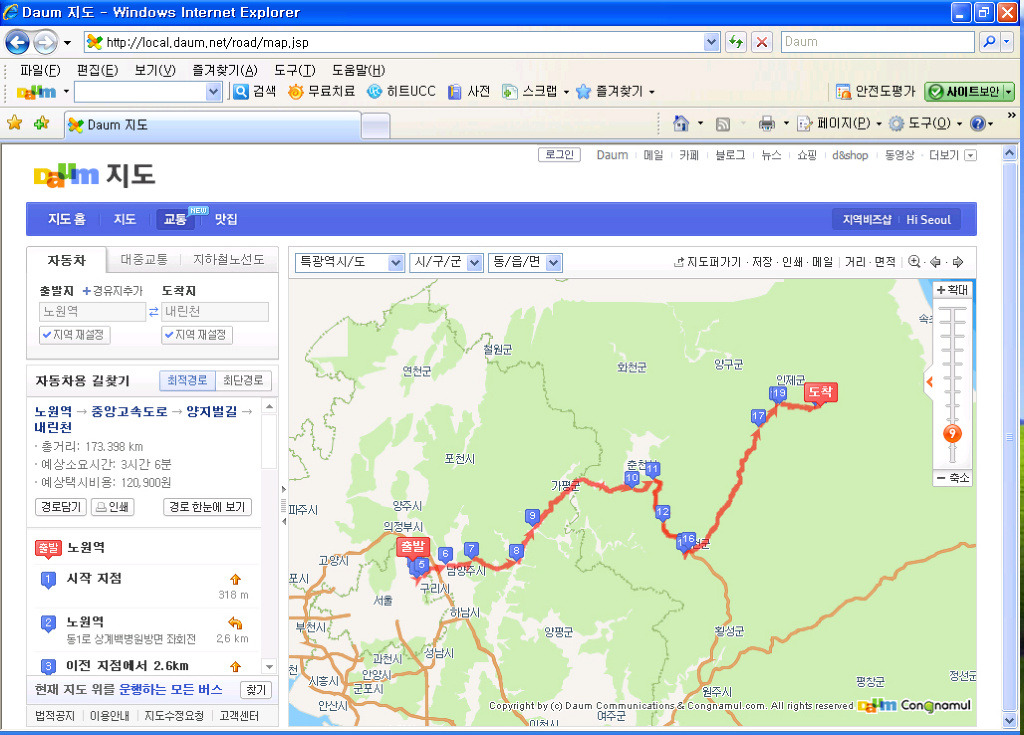Stop loading with the red X icon
Screen dimensions: 1024x735
tap(761, 42)
